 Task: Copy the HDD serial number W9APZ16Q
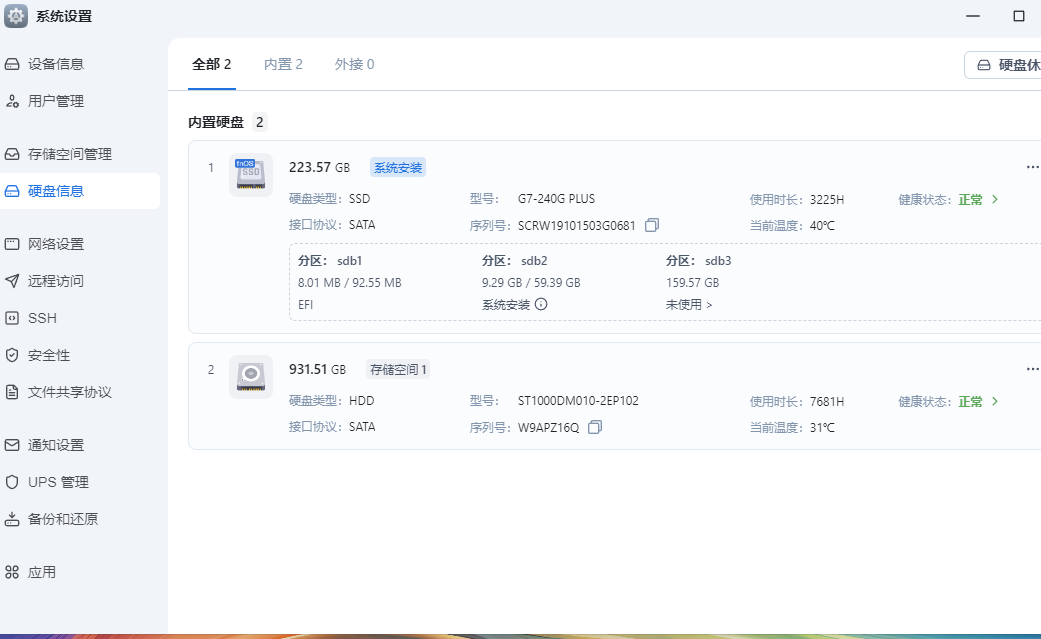(x=595, y=427)
